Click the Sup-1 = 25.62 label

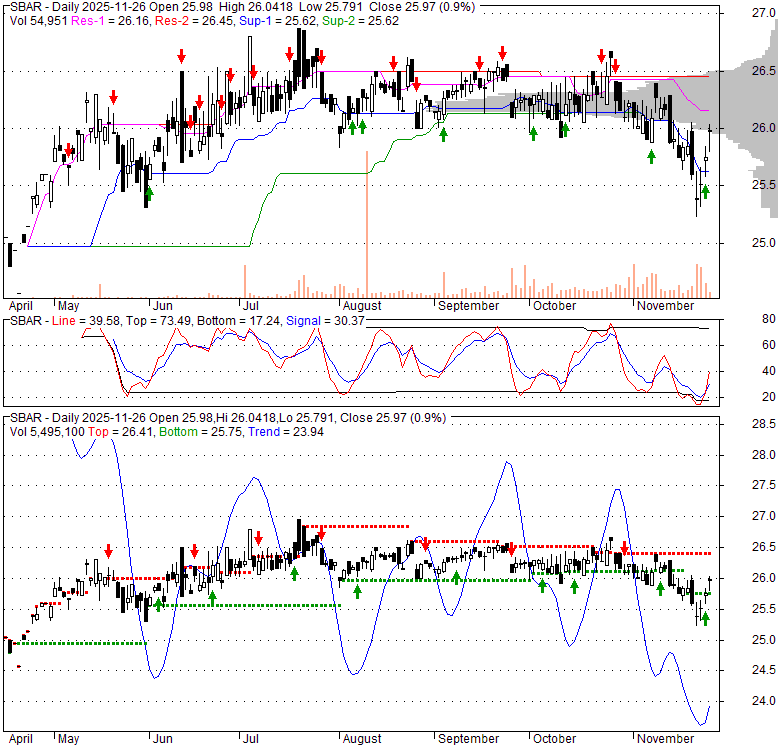coord(278,21)
